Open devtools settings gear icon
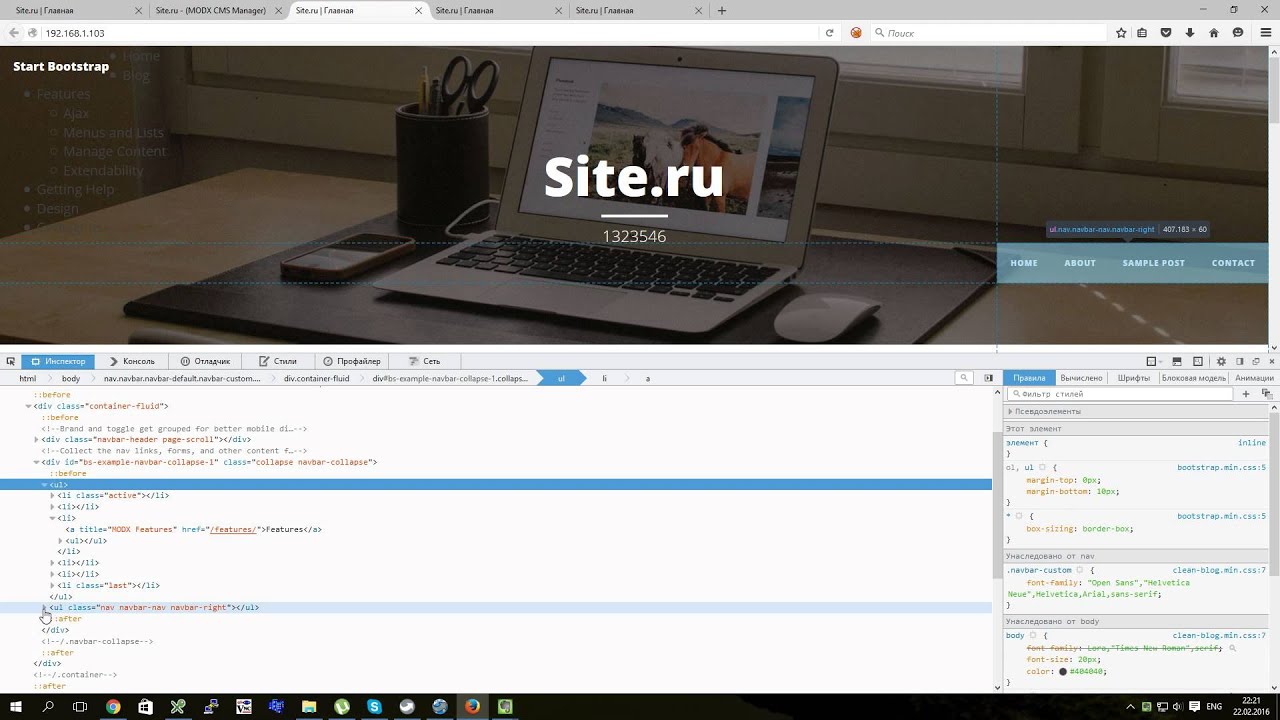Screen dimensions: 1280x720 click(x=1221, y=361)
